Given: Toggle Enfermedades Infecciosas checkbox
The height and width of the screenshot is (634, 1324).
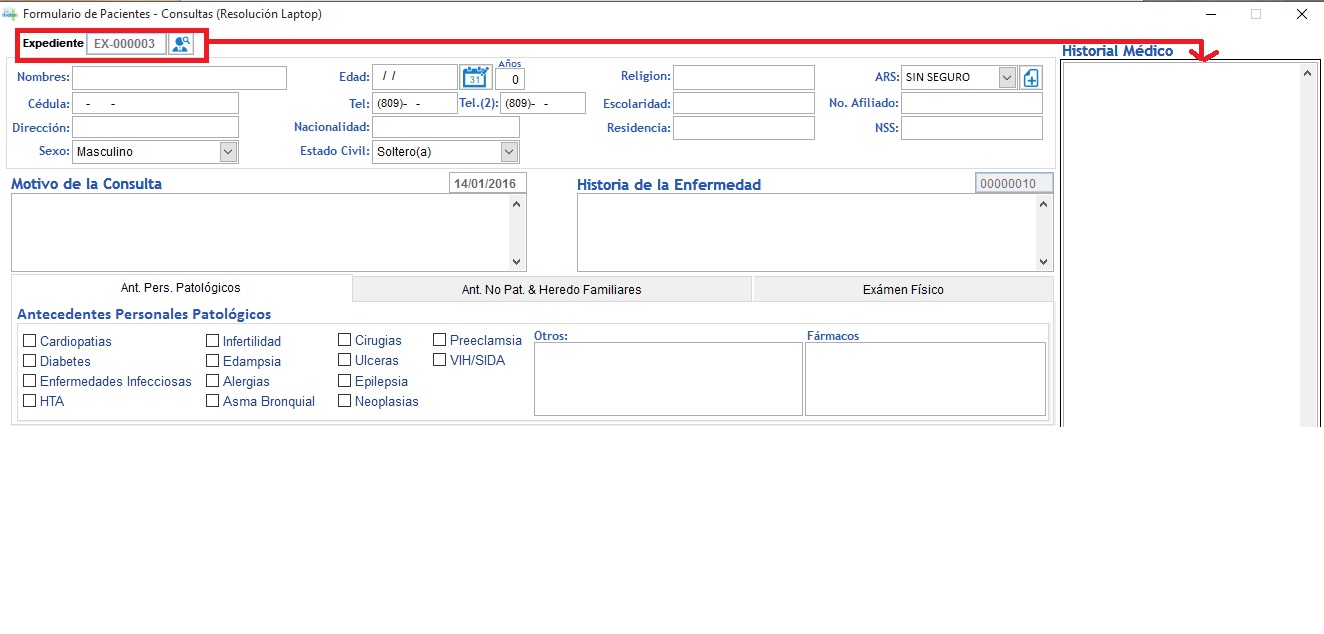Looking at the screenshot, I should click(30, 381).
